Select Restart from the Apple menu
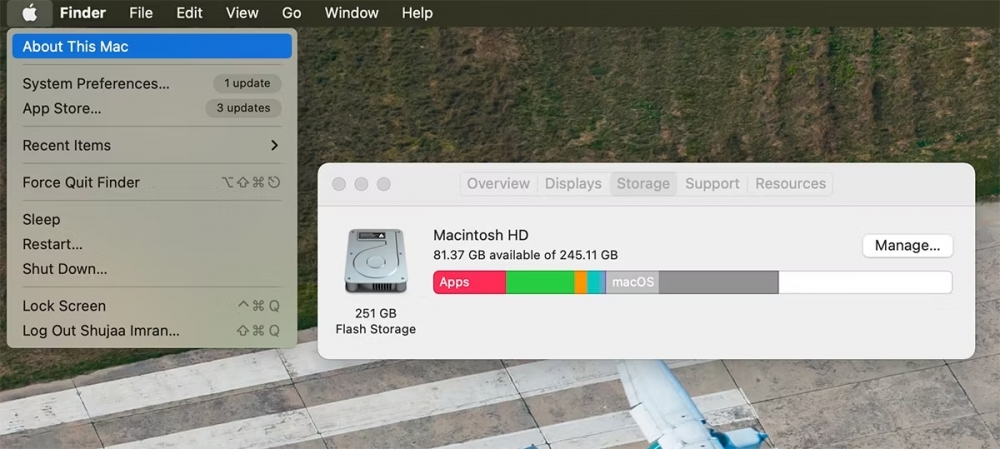Image resolution: width=1000 pixels, height=449 pixels. [x=52, y=244]
